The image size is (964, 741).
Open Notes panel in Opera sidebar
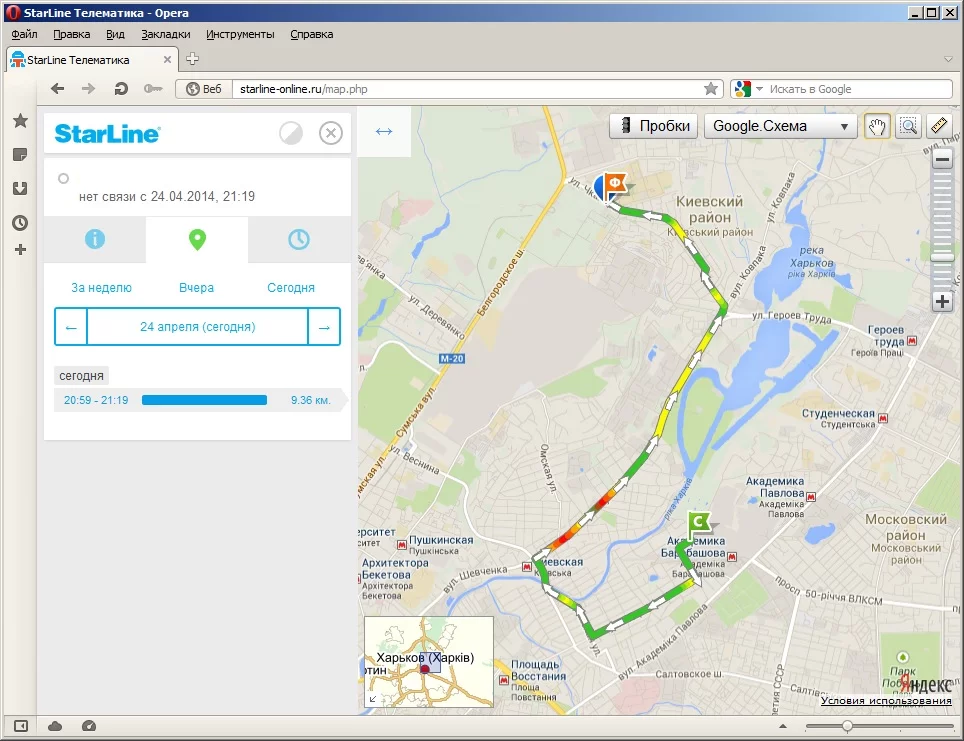(x=20, y=154)
